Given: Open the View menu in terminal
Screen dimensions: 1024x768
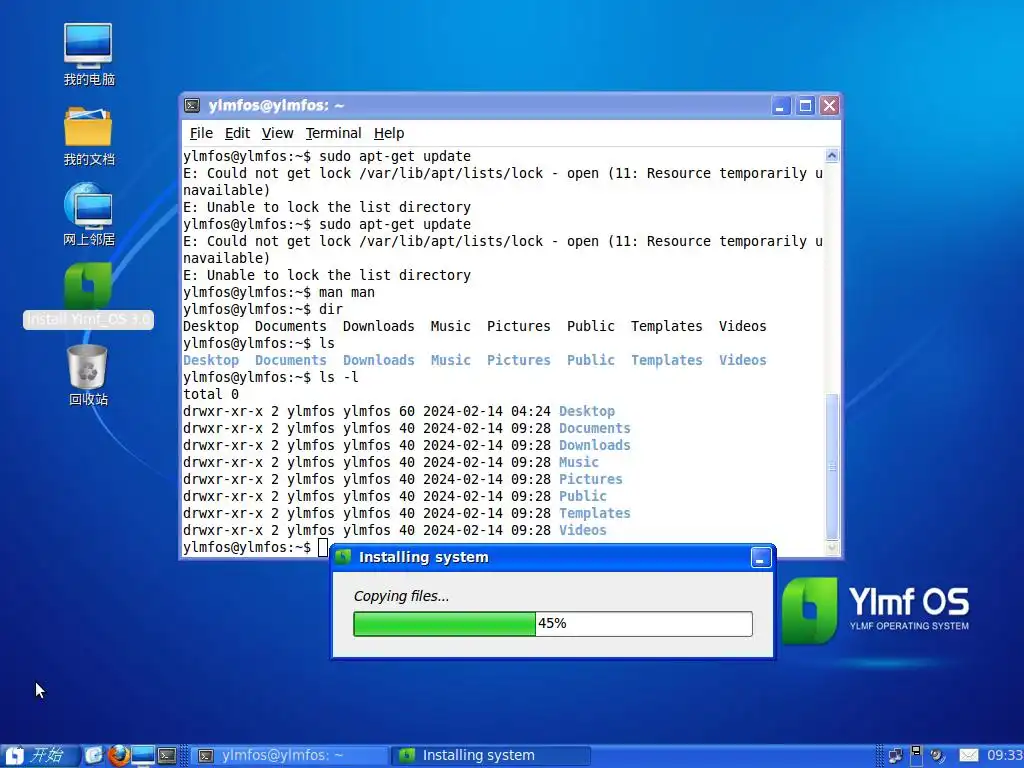Looking at the screenshot, I should (278, 133).
